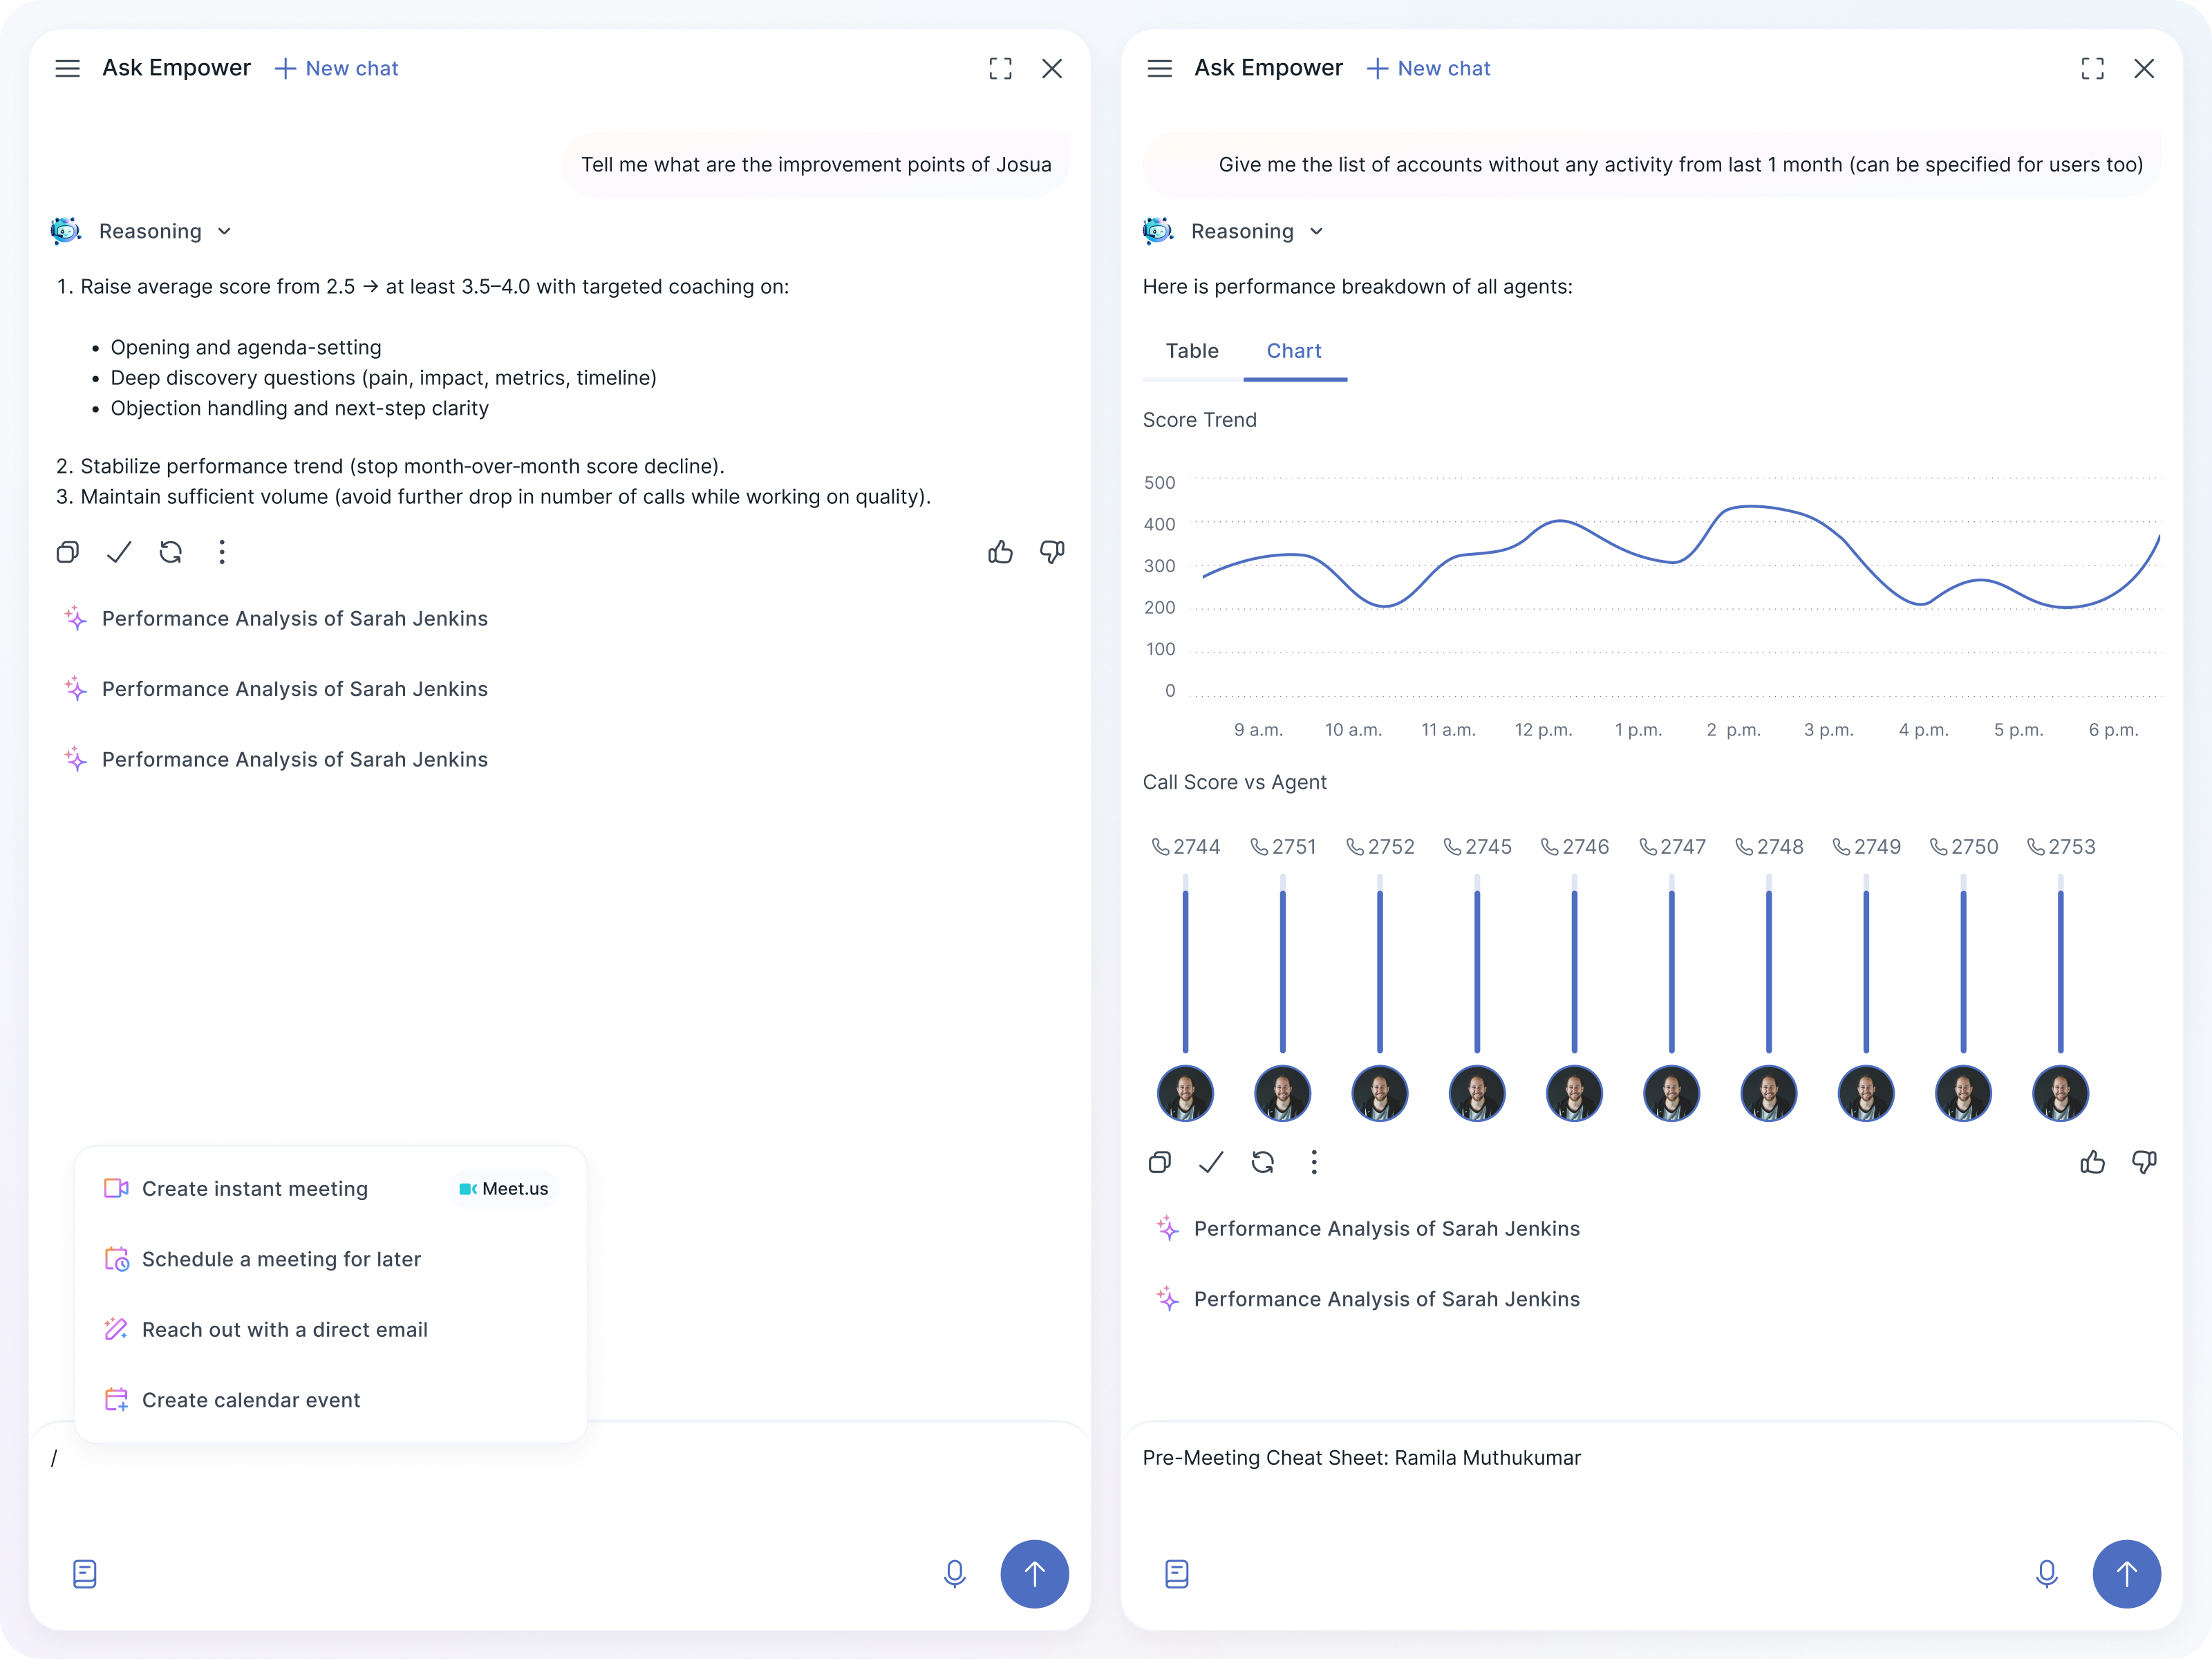Thumbs down the agent performance chart response
Viewport: 2212px width, 1659px height.
[2143, 1162]
